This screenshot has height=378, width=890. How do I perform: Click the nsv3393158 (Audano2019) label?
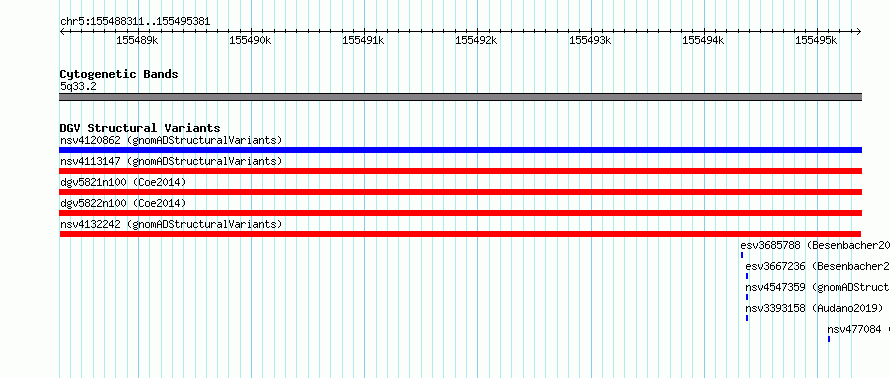(815, 309)
